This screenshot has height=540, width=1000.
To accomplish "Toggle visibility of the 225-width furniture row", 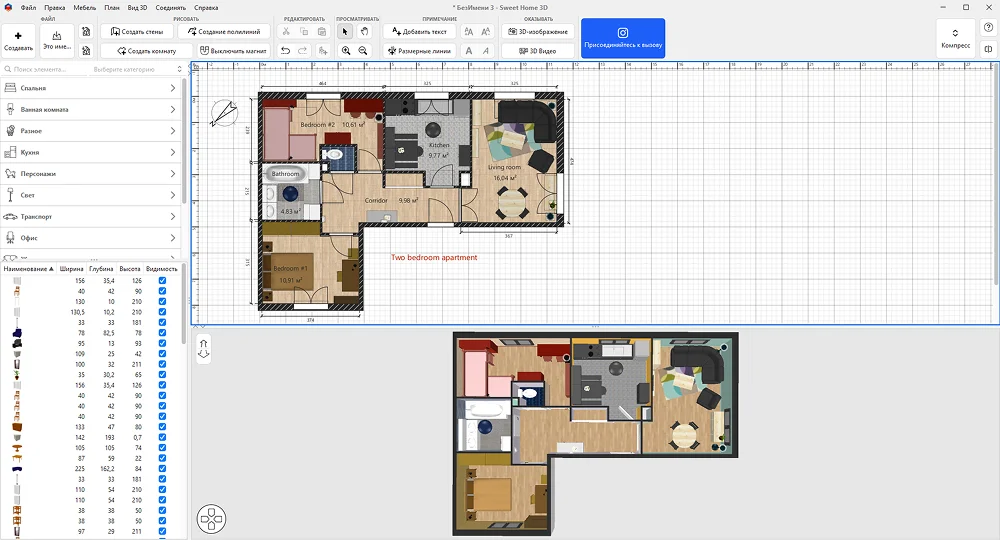I will pyautogui.click(x=162, y=468).
